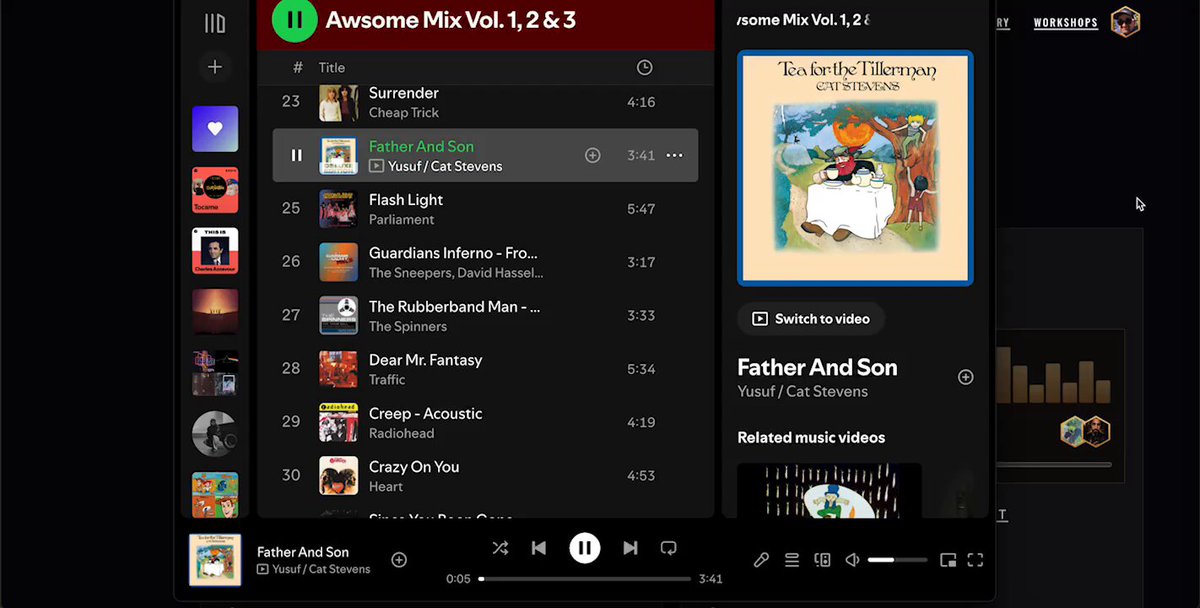Select the Flash Light track row
Screen dimensions: 1200x608
click(x=485, y=209)
